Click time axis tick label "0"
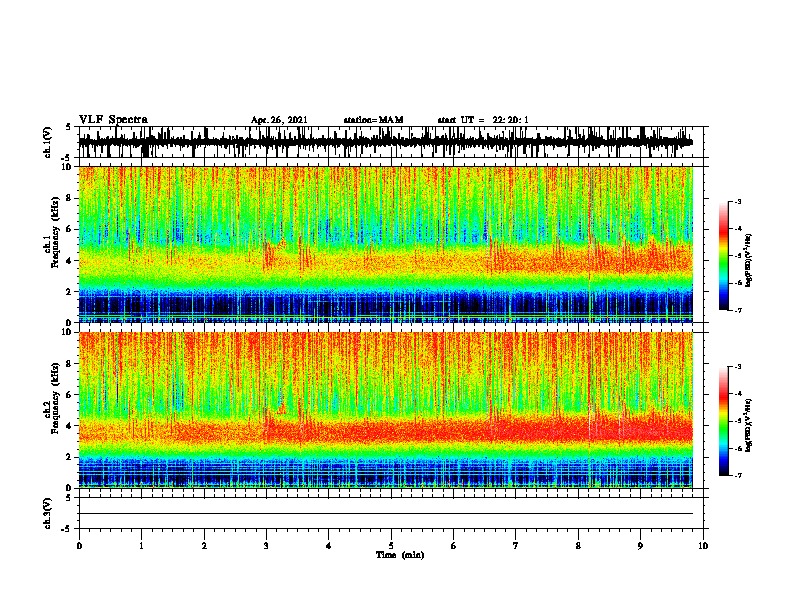This screenshot has height=612, width=792. [79, 545]
